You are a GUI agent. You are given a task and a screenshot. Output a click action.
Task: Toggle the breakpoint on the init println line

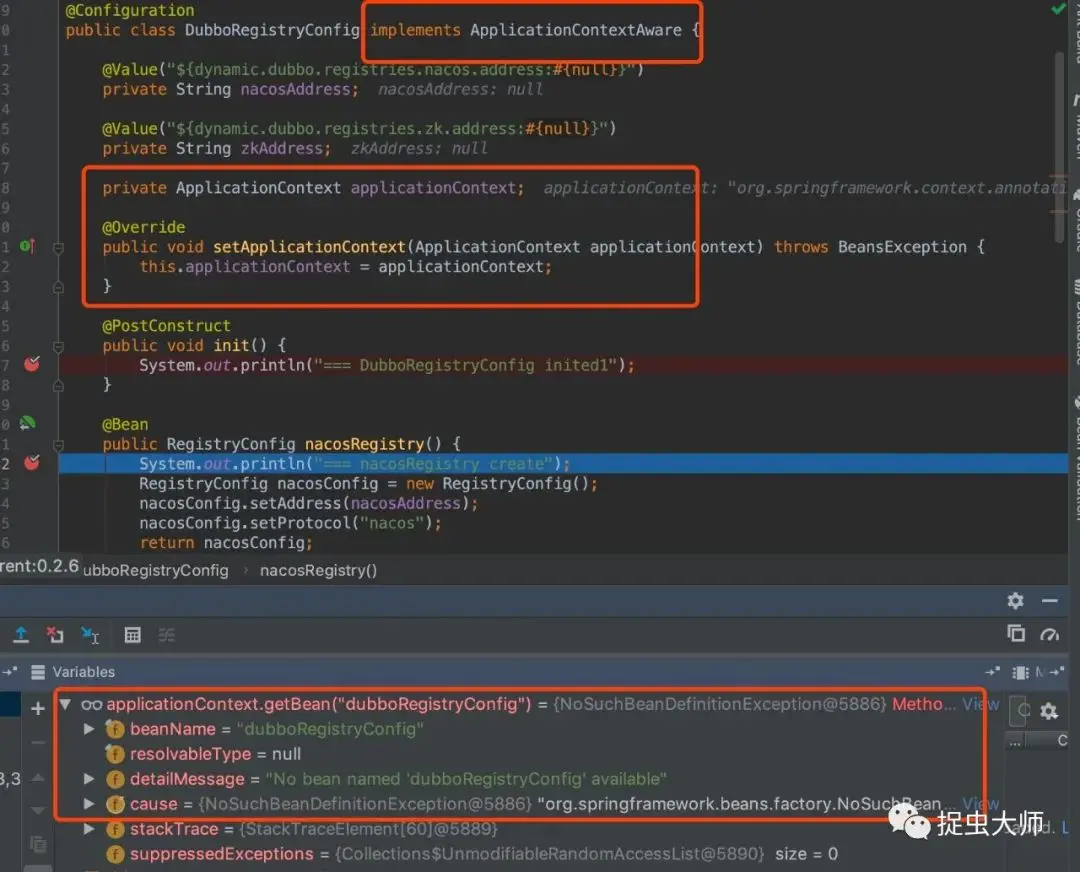click(32, 364)
